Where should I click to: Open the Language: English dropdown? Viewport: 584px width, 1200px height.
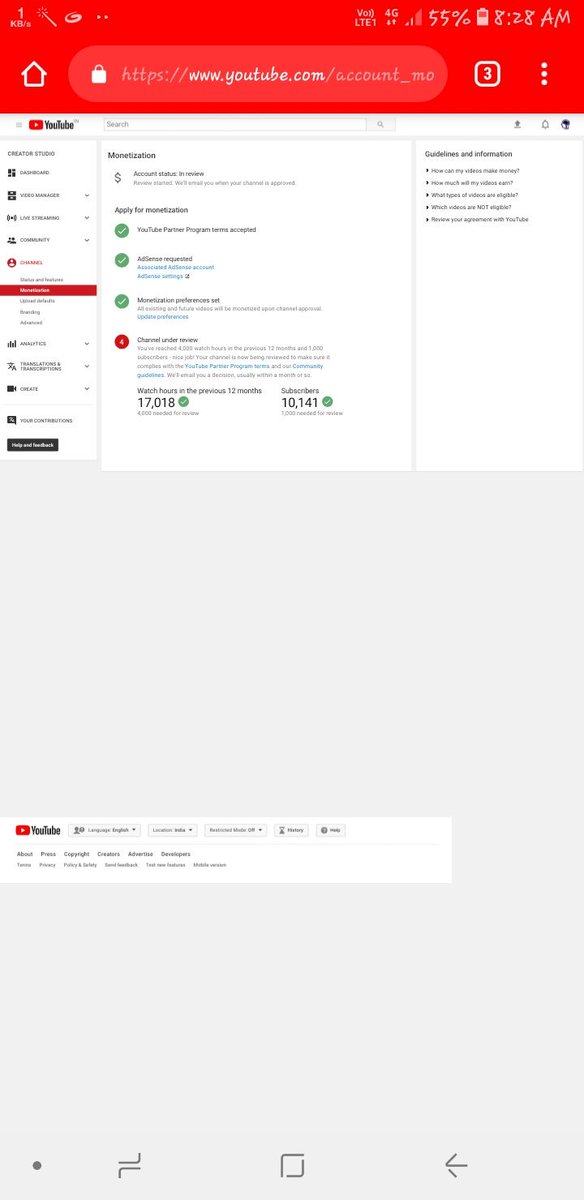[105, 830]
